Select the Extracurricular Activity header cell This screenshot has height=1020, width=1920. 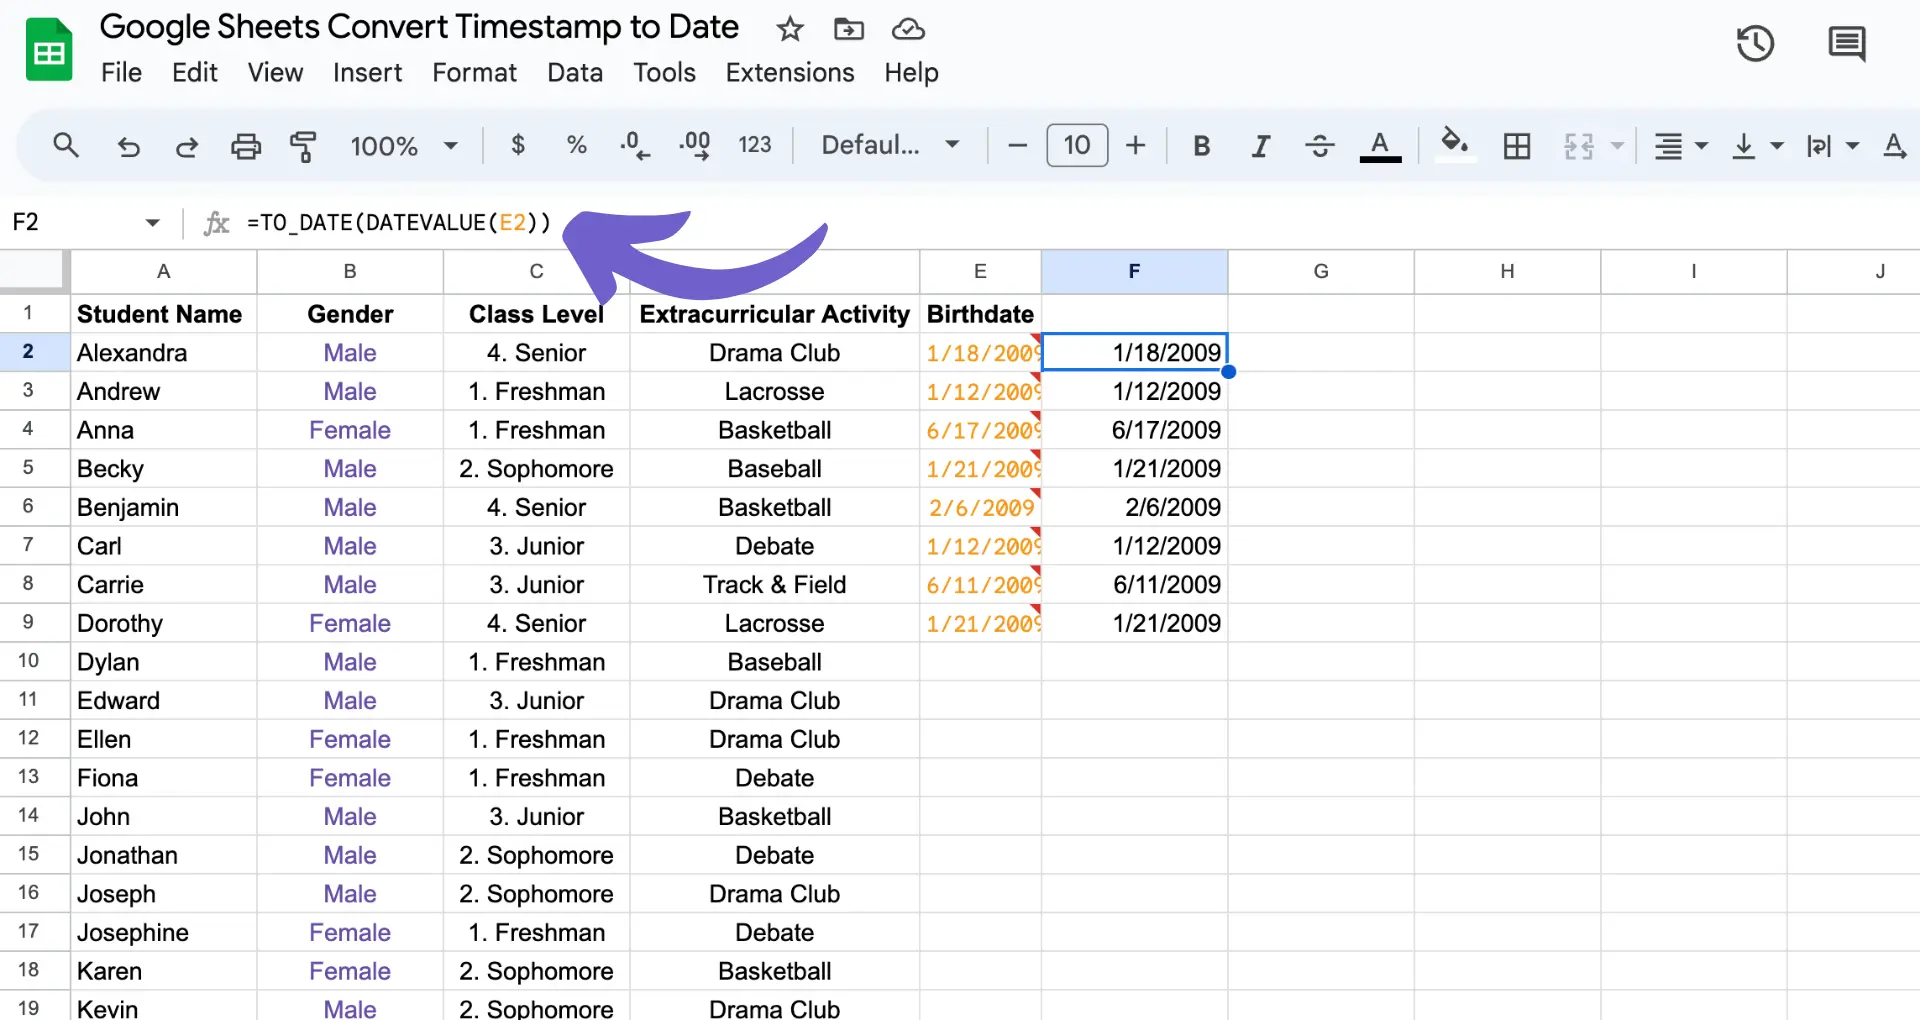tap(774, 314)
